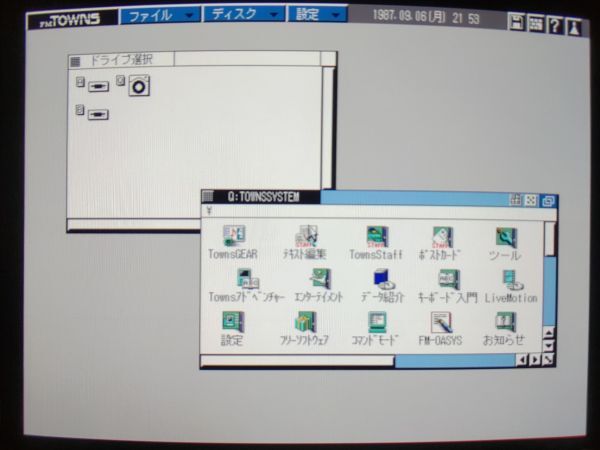
Task: Click the left arrow in TOWNSSYSTEM horizontal scrollbar
Action: (x=521, y=360)
